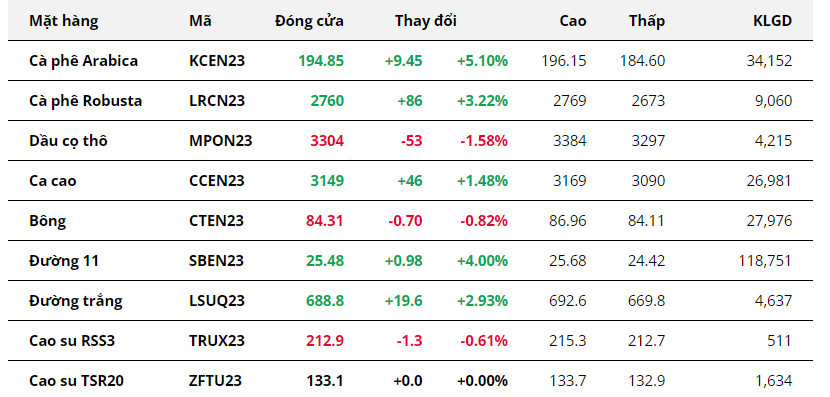Open the Đường trắng commodity entry
Screen dimensions: 830x397
76,301
